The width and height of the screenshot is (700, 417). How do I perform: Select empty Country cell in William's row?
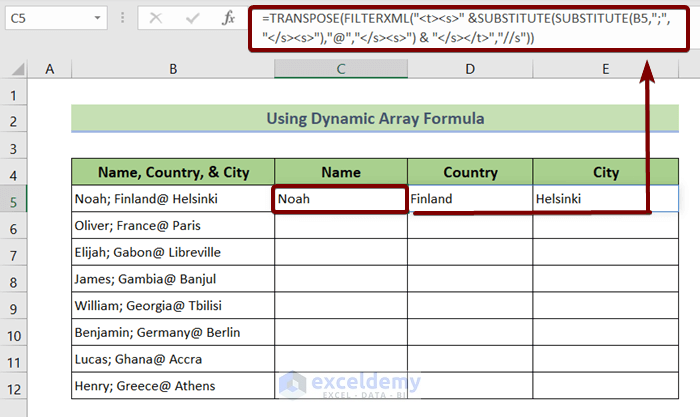[470, 306]
